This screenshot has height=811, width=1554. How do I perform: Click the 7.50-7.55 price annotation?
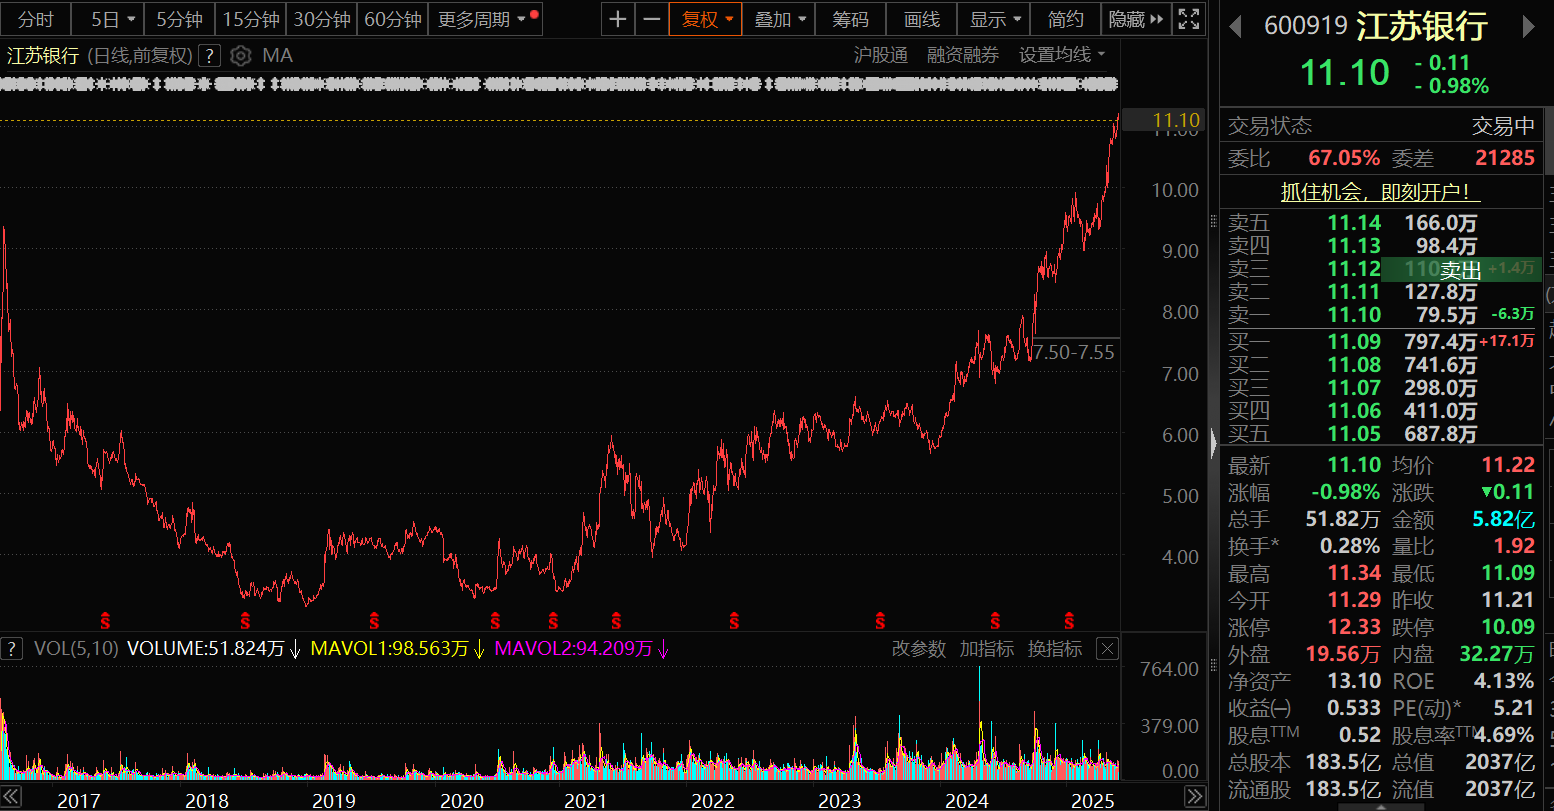pos(1075,352)
